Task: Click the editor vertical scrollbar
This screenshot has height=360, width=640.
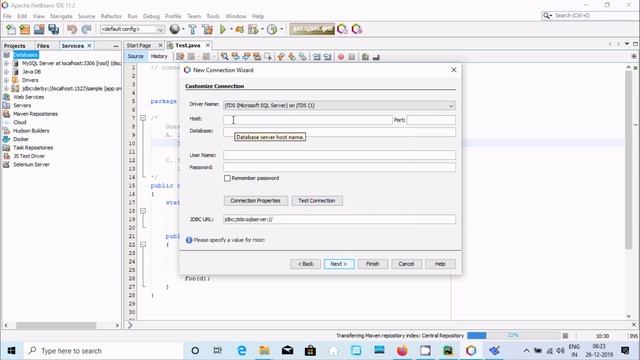Action: tap(629, 159)
